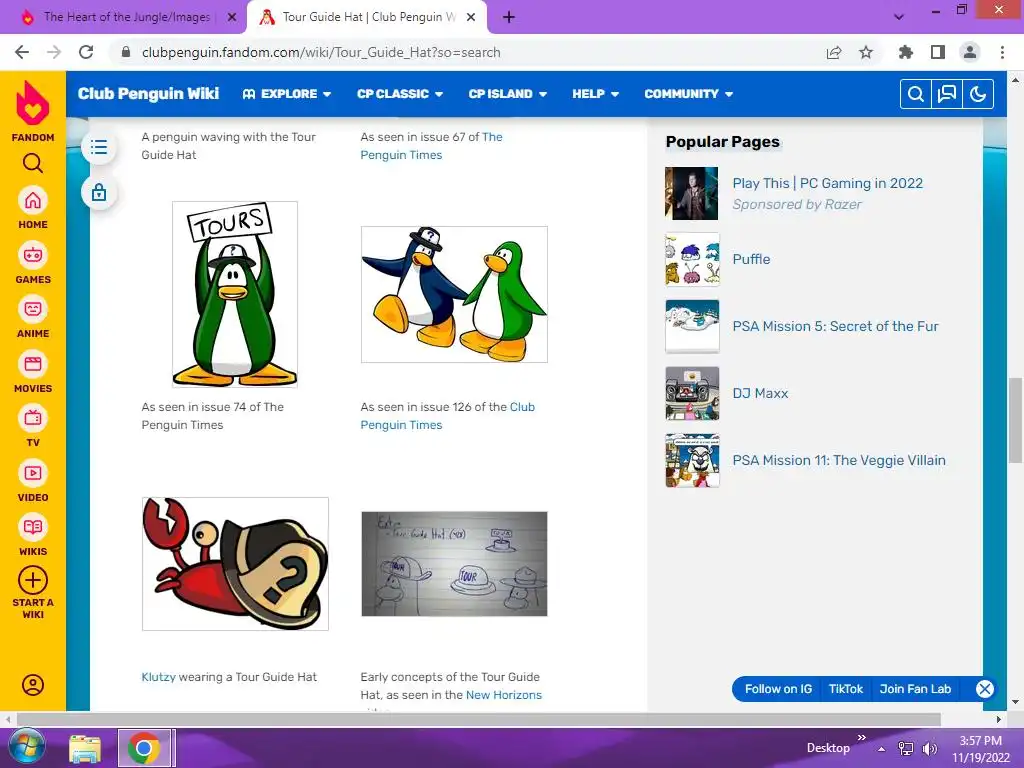Open the early concepts sketch image

(x=454, y=564)
